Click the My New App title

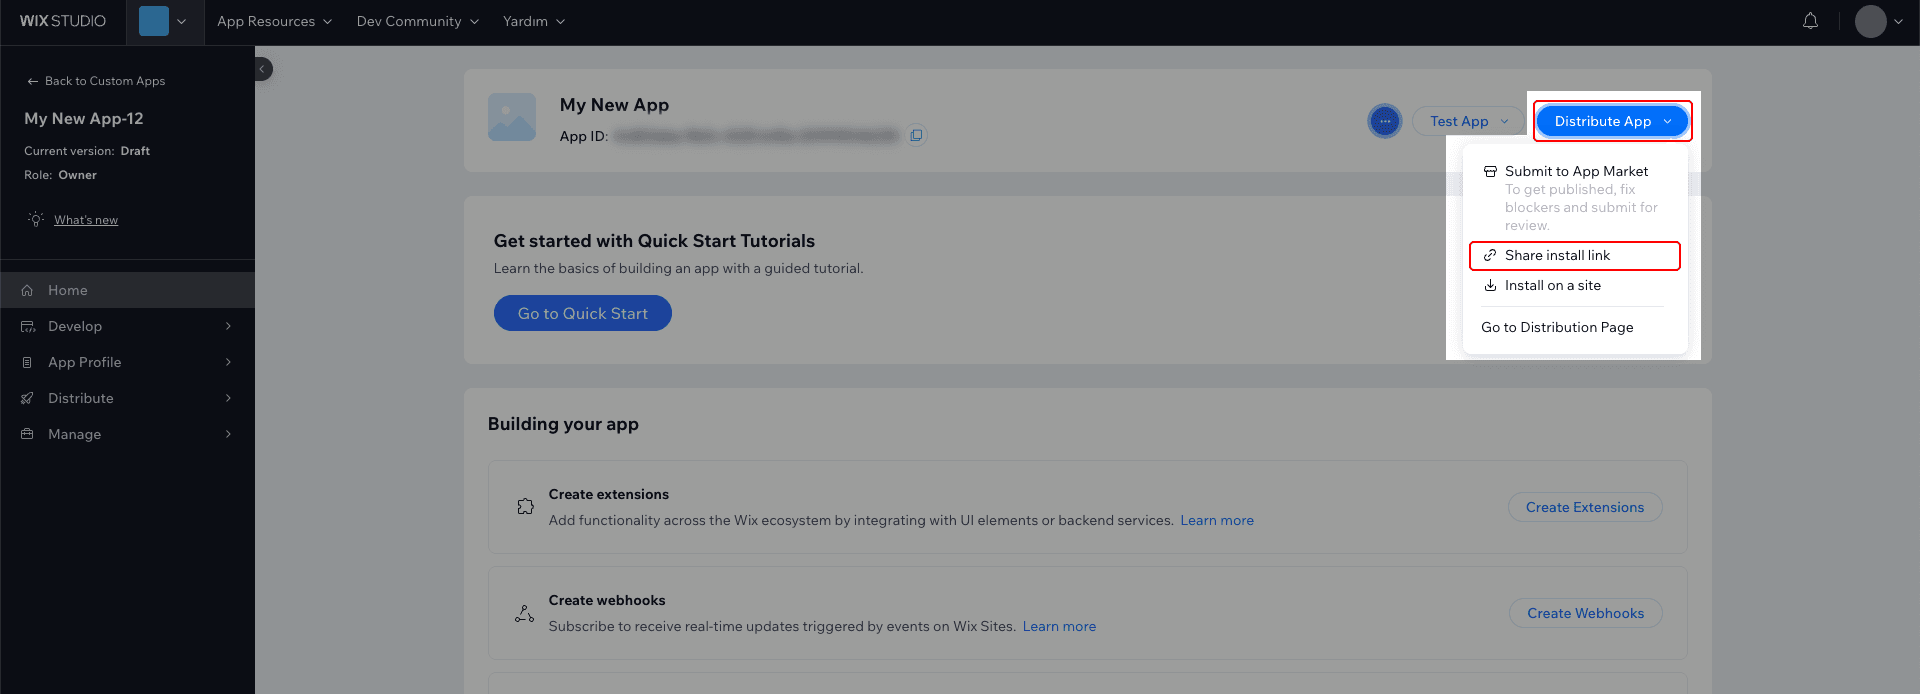pyautogui.click(x=614, y=105)
